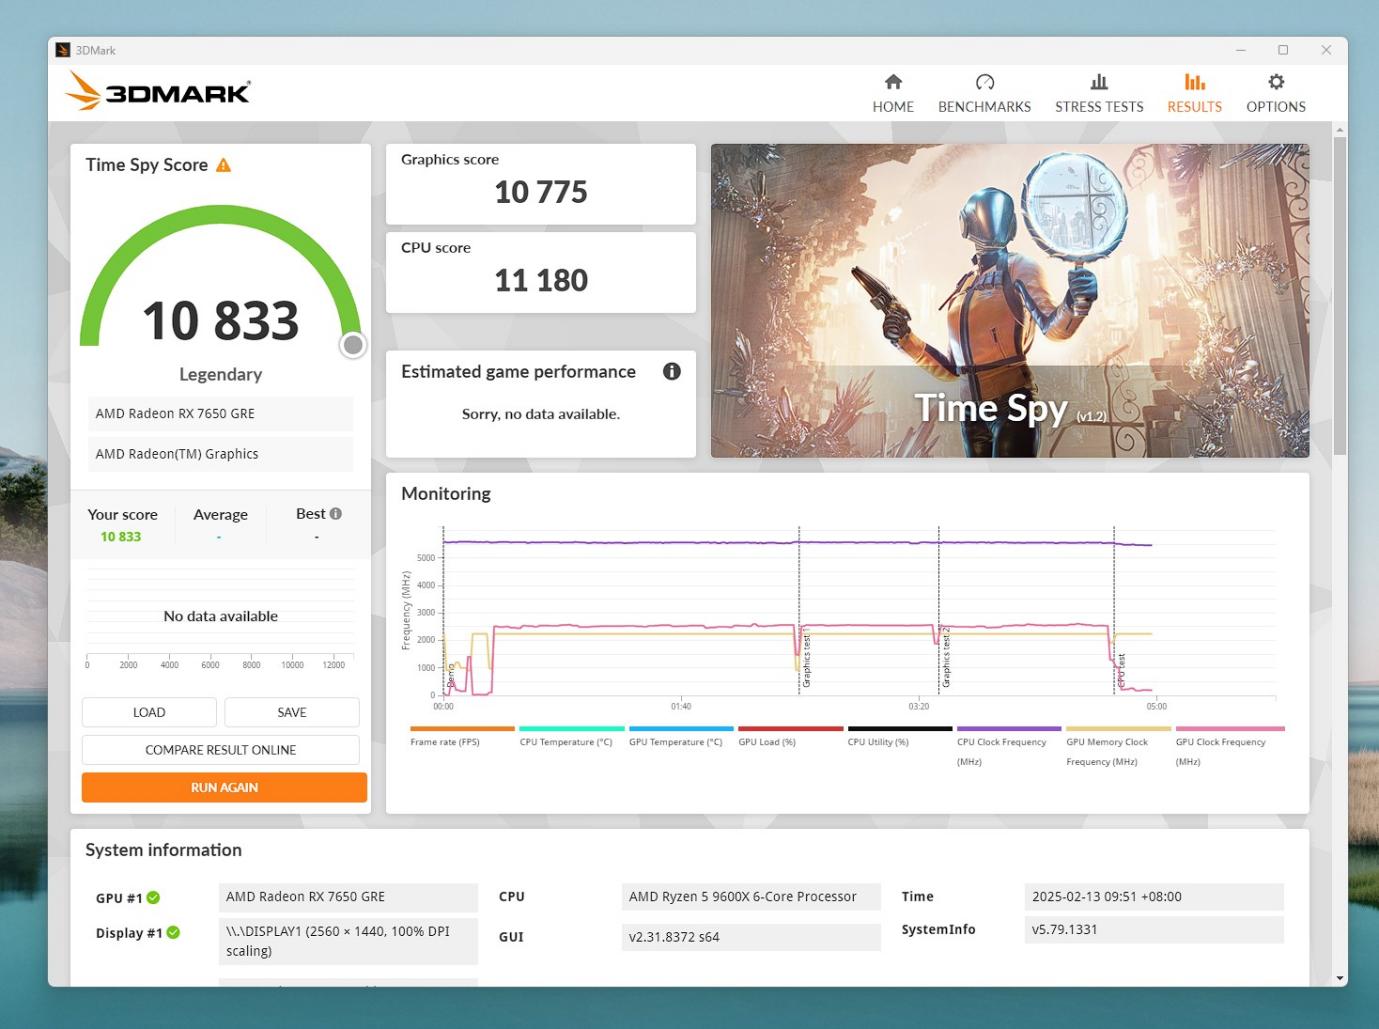Click the GPU #1 AMD Radeon RX 7650 GRE field
Screen dimensions: 1379x1029
click(347, 897)
